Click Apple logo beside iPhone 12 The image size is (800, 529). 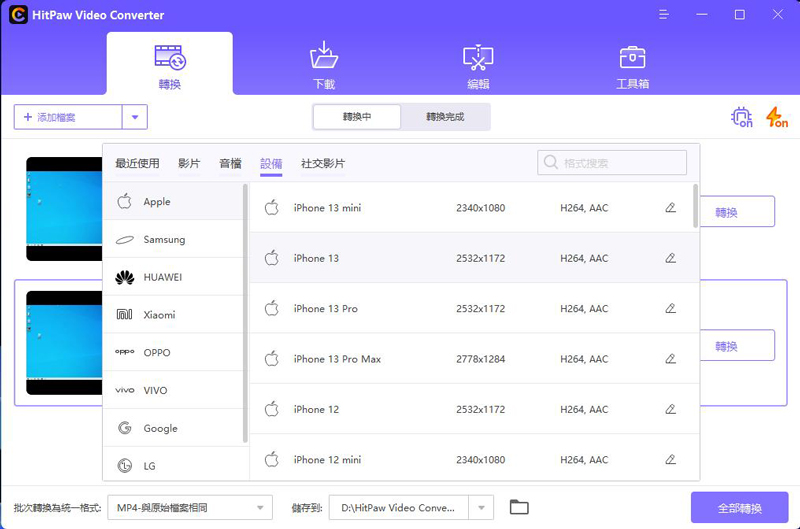point(272,409)
